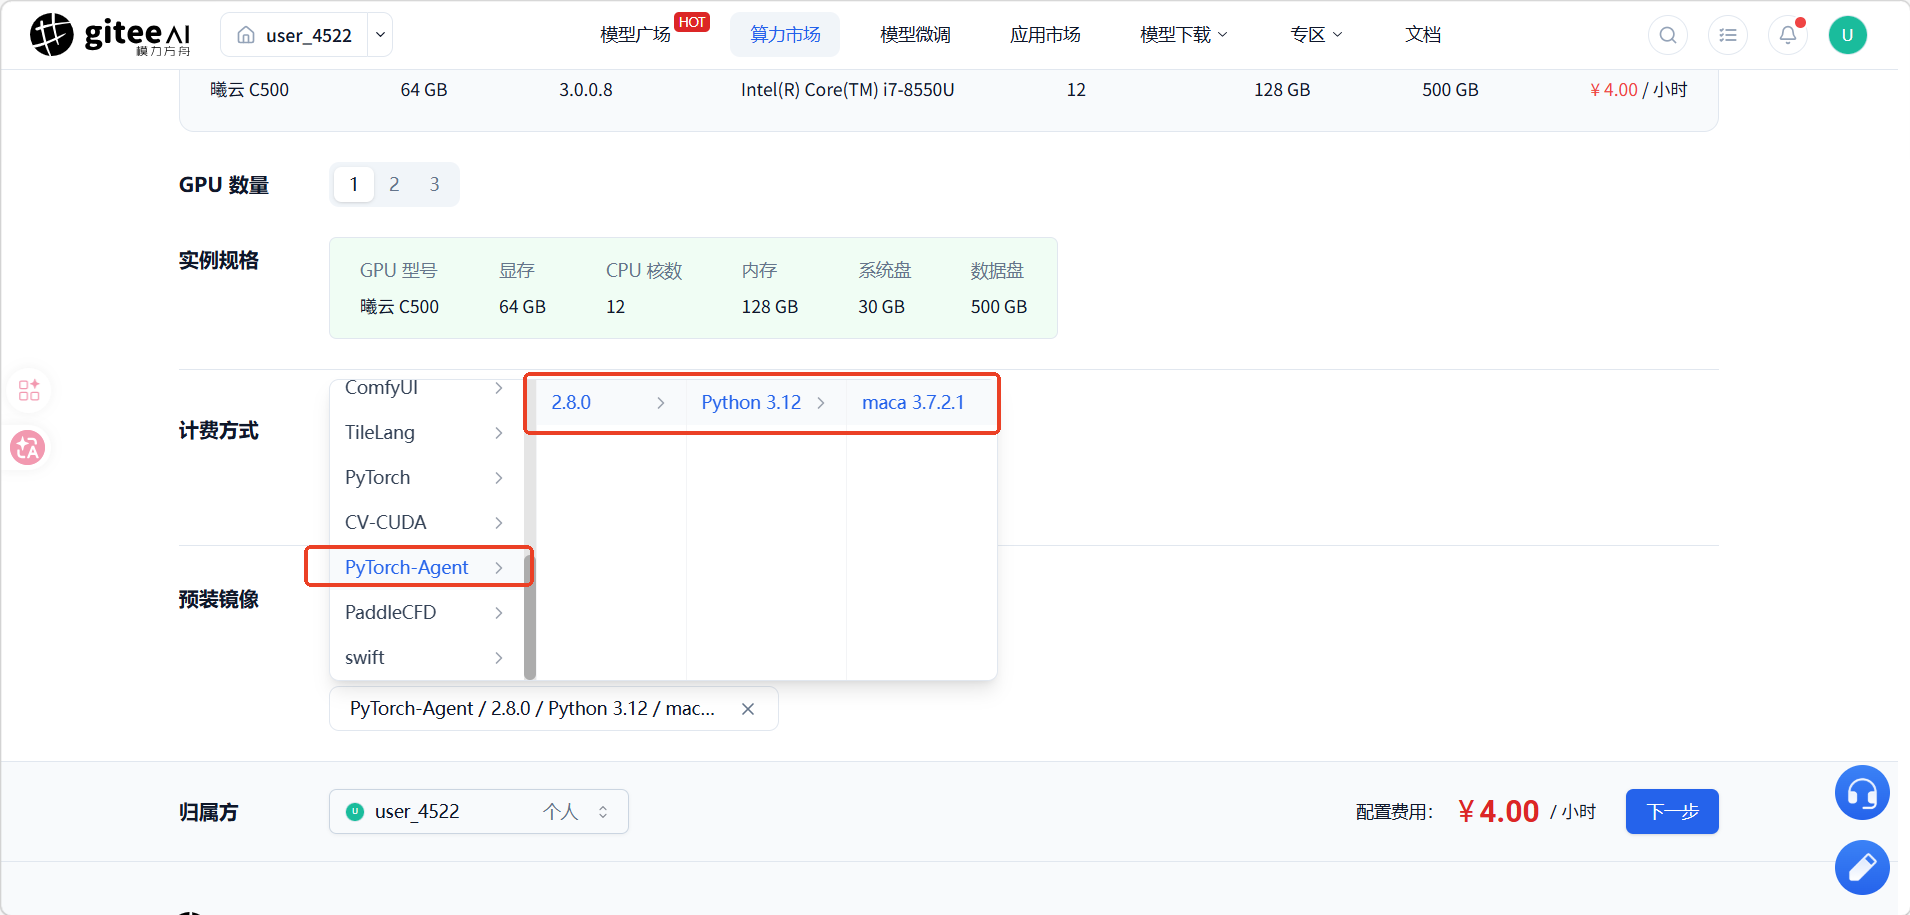Open the 模型广场 nav item
1910x915 pixels.
tap(635, 35)
